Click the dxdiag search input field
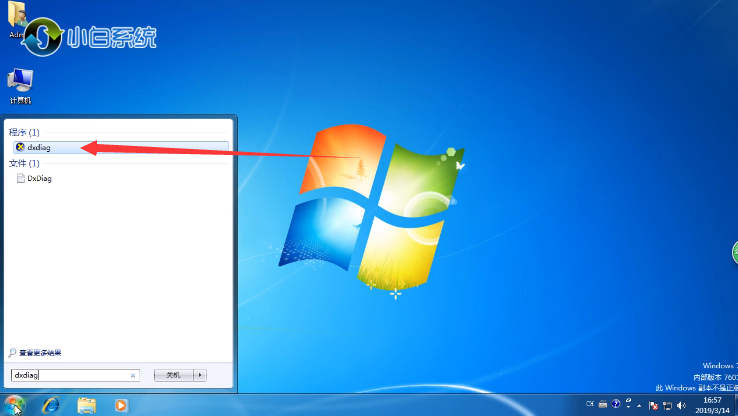738x416 pixels. 75,375
